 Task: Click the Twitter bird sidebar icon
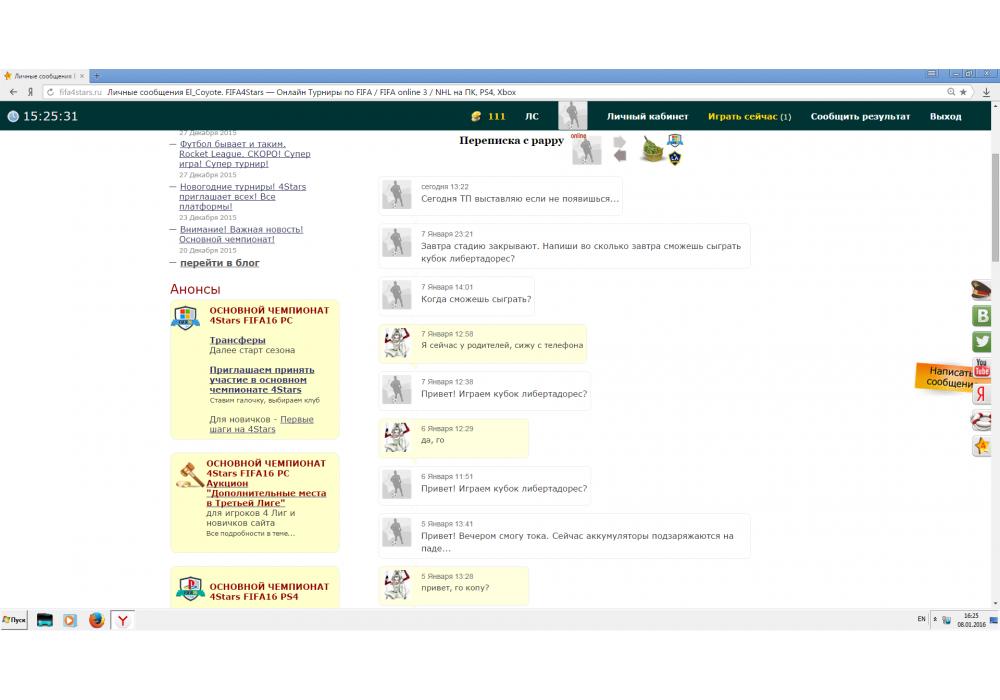coord(982,342)
